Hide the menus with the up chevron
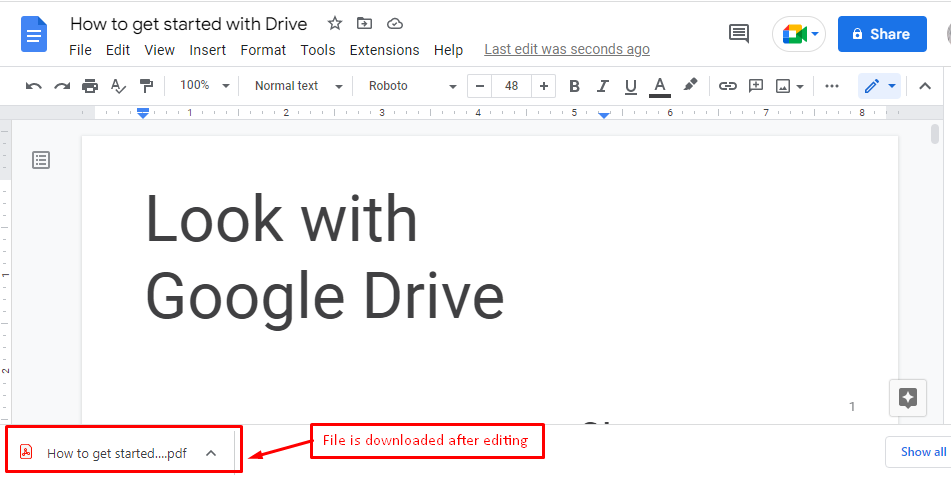Screen dimensions: 951x477 (925, 86)
